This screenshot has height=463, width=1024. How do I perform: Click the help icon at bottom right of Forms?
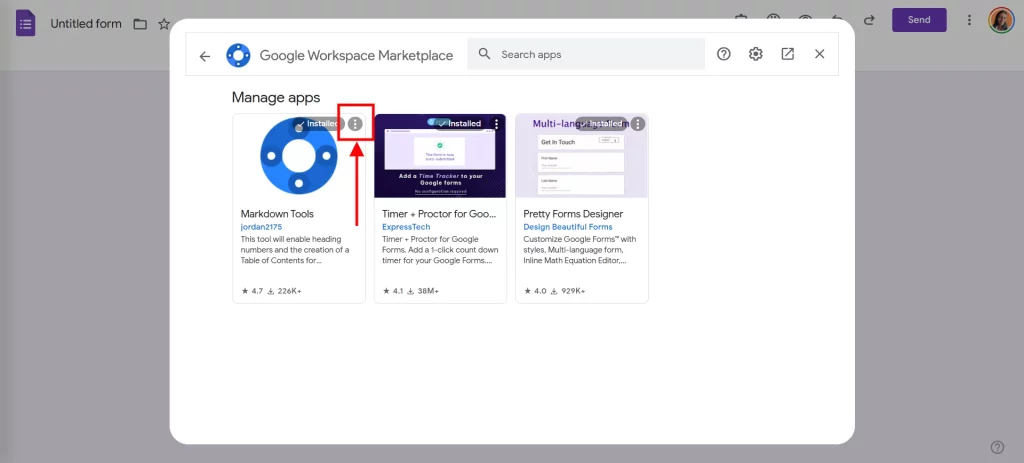pos(997,447)
